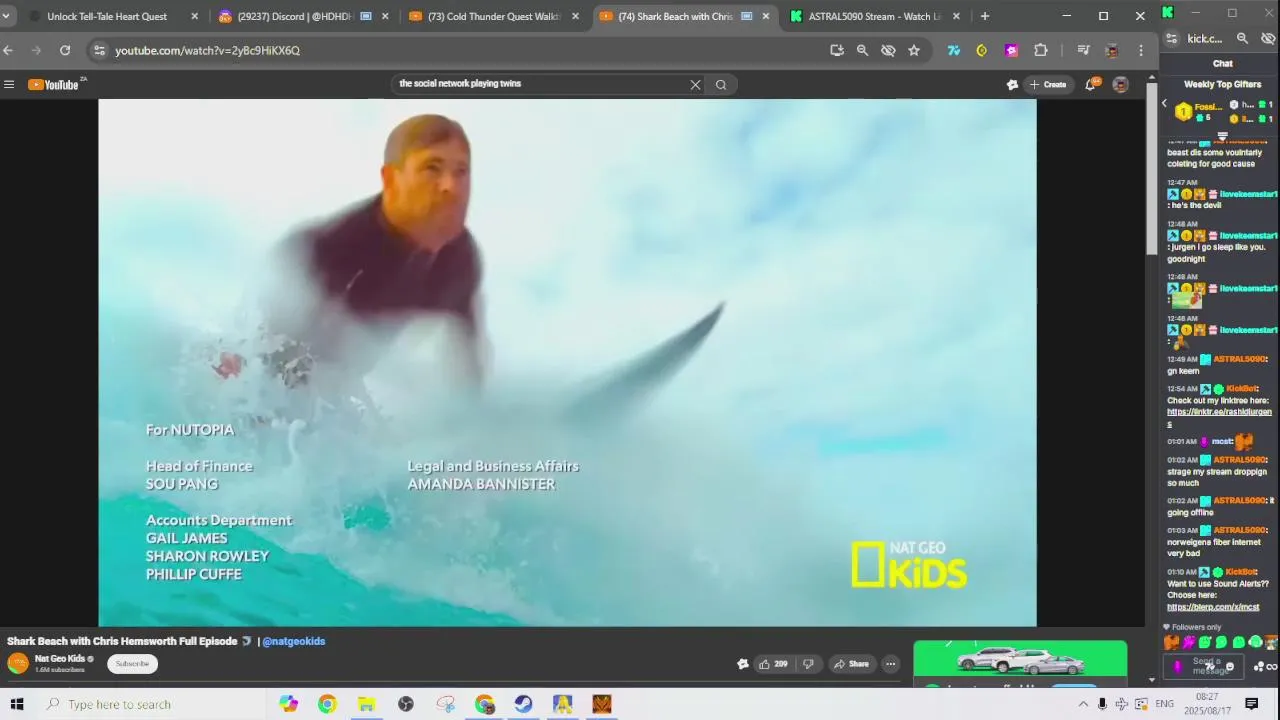Toggle the microphone tray icon

click(1102, 704)
